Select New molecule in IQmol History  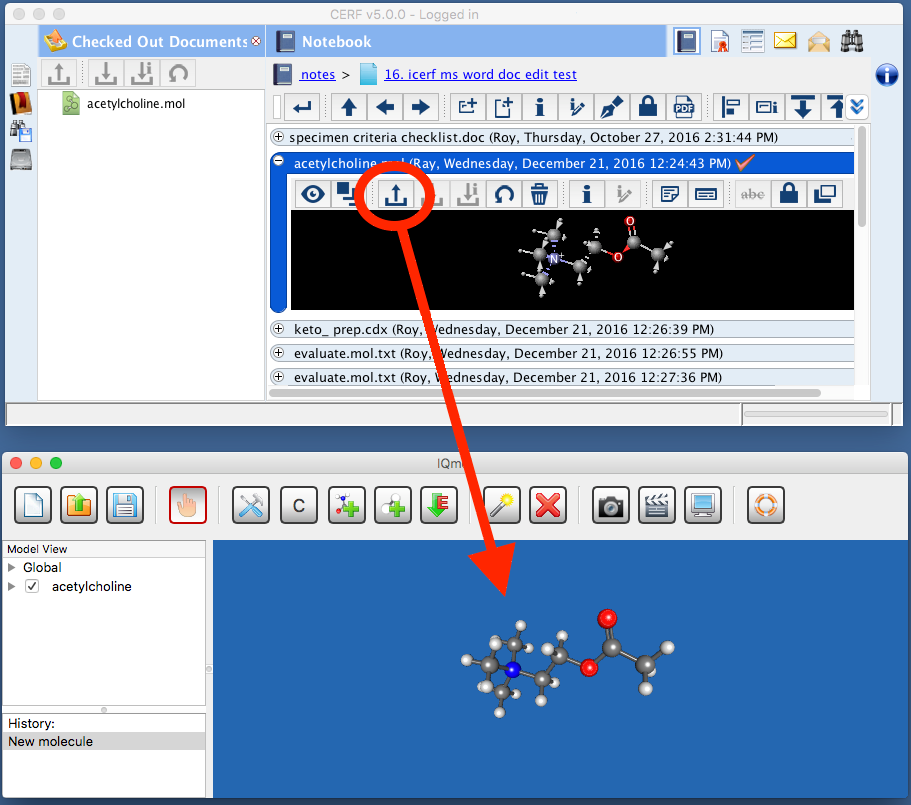pos(104,741)
